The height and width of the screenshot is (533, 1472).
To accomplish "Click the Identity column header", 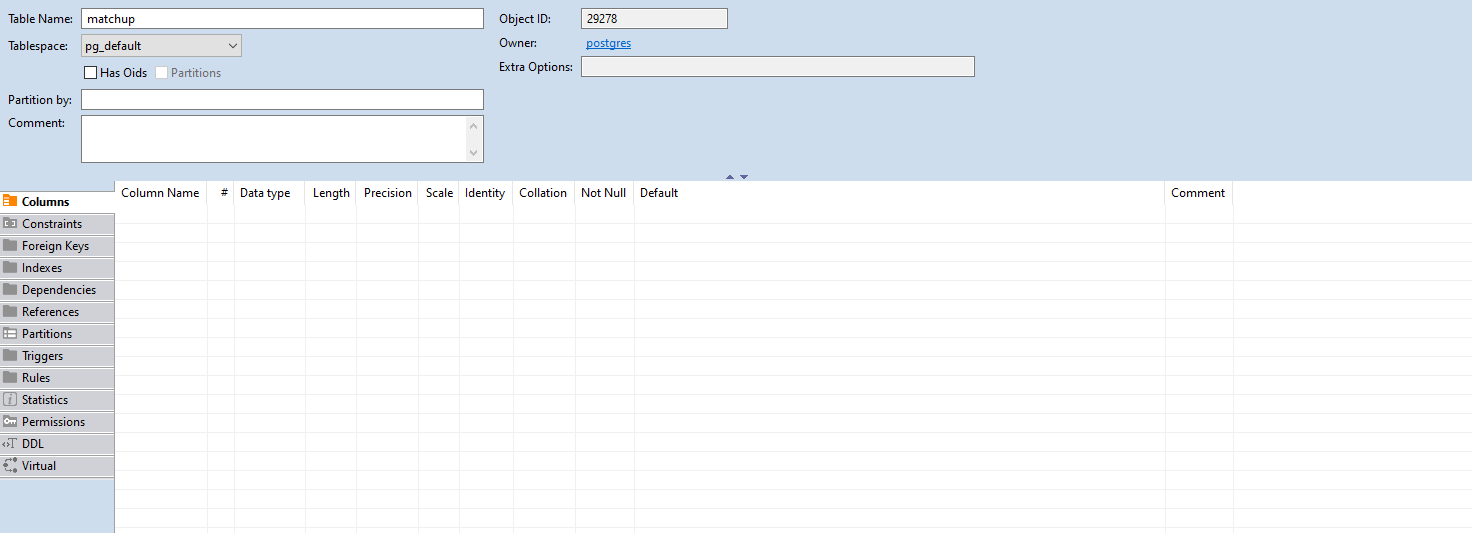I will coord(485,193).
